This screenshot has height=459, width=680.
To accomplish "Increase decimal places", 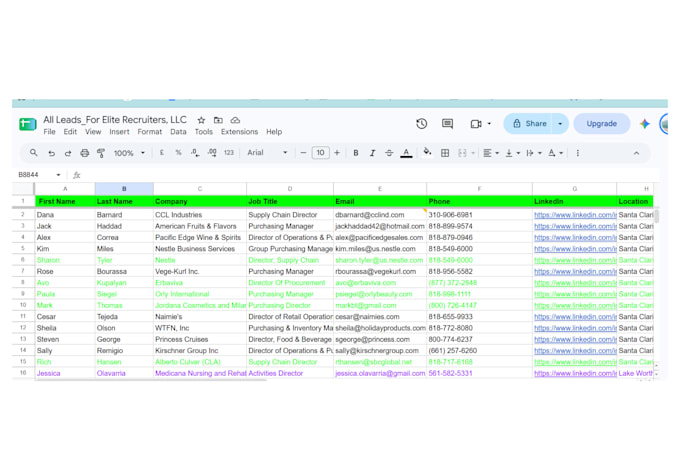I will (x=212, y=153).
